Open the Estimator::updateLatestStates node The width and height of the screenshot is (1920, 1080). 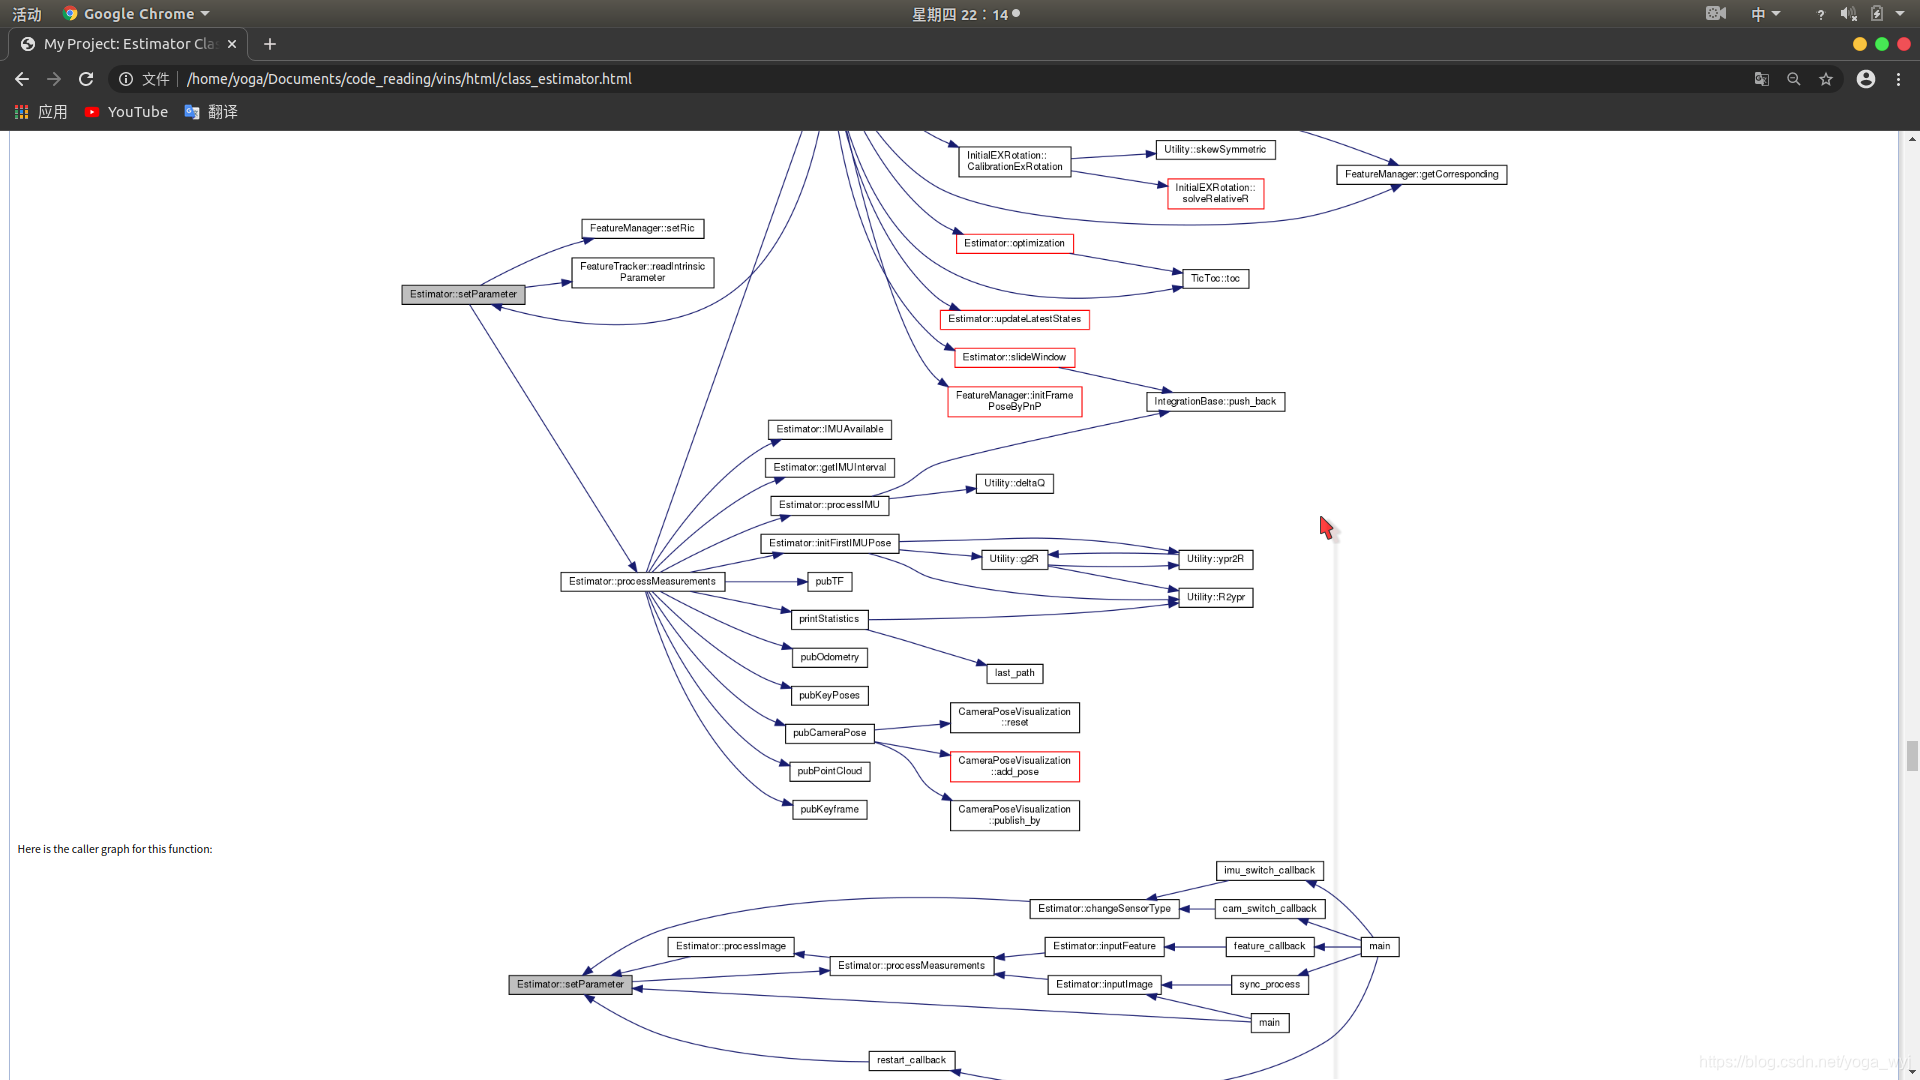coord(1014,320)
